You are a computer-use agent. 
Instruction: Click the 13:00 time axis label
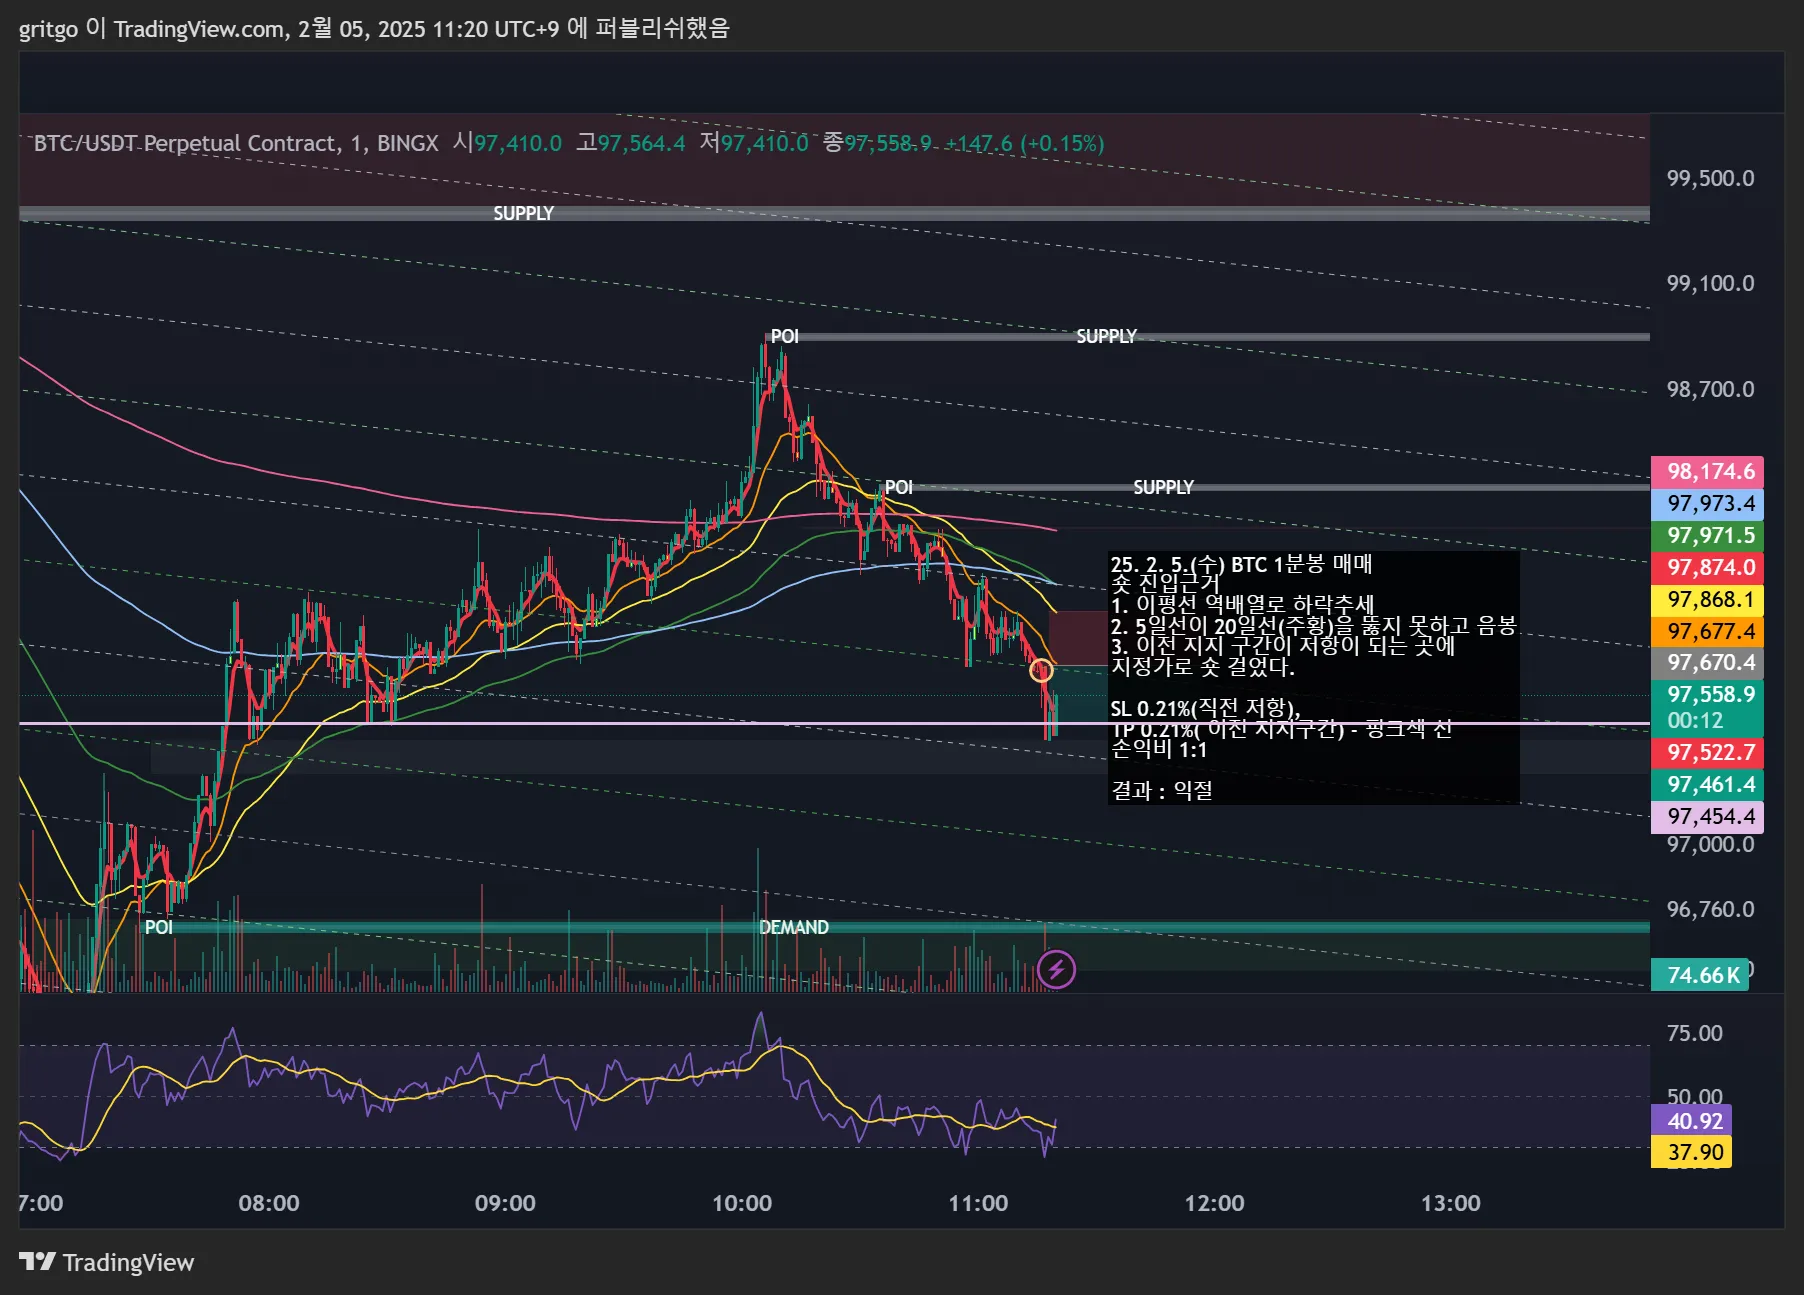[x=1450, y=1203]
